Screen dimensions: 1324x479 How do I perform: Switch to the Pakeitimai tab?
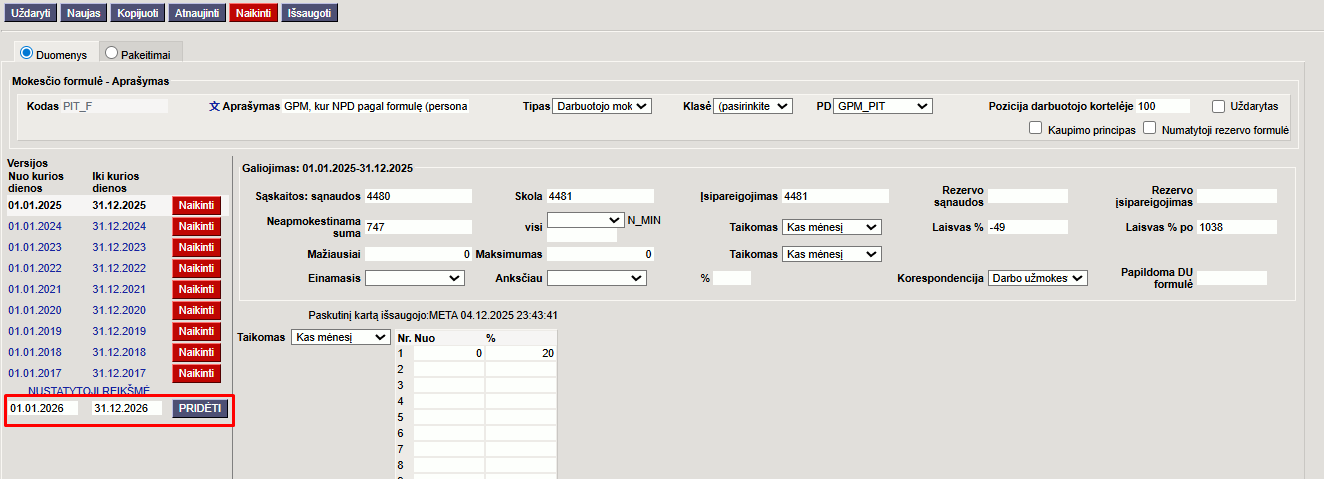(x=111, y=52)
